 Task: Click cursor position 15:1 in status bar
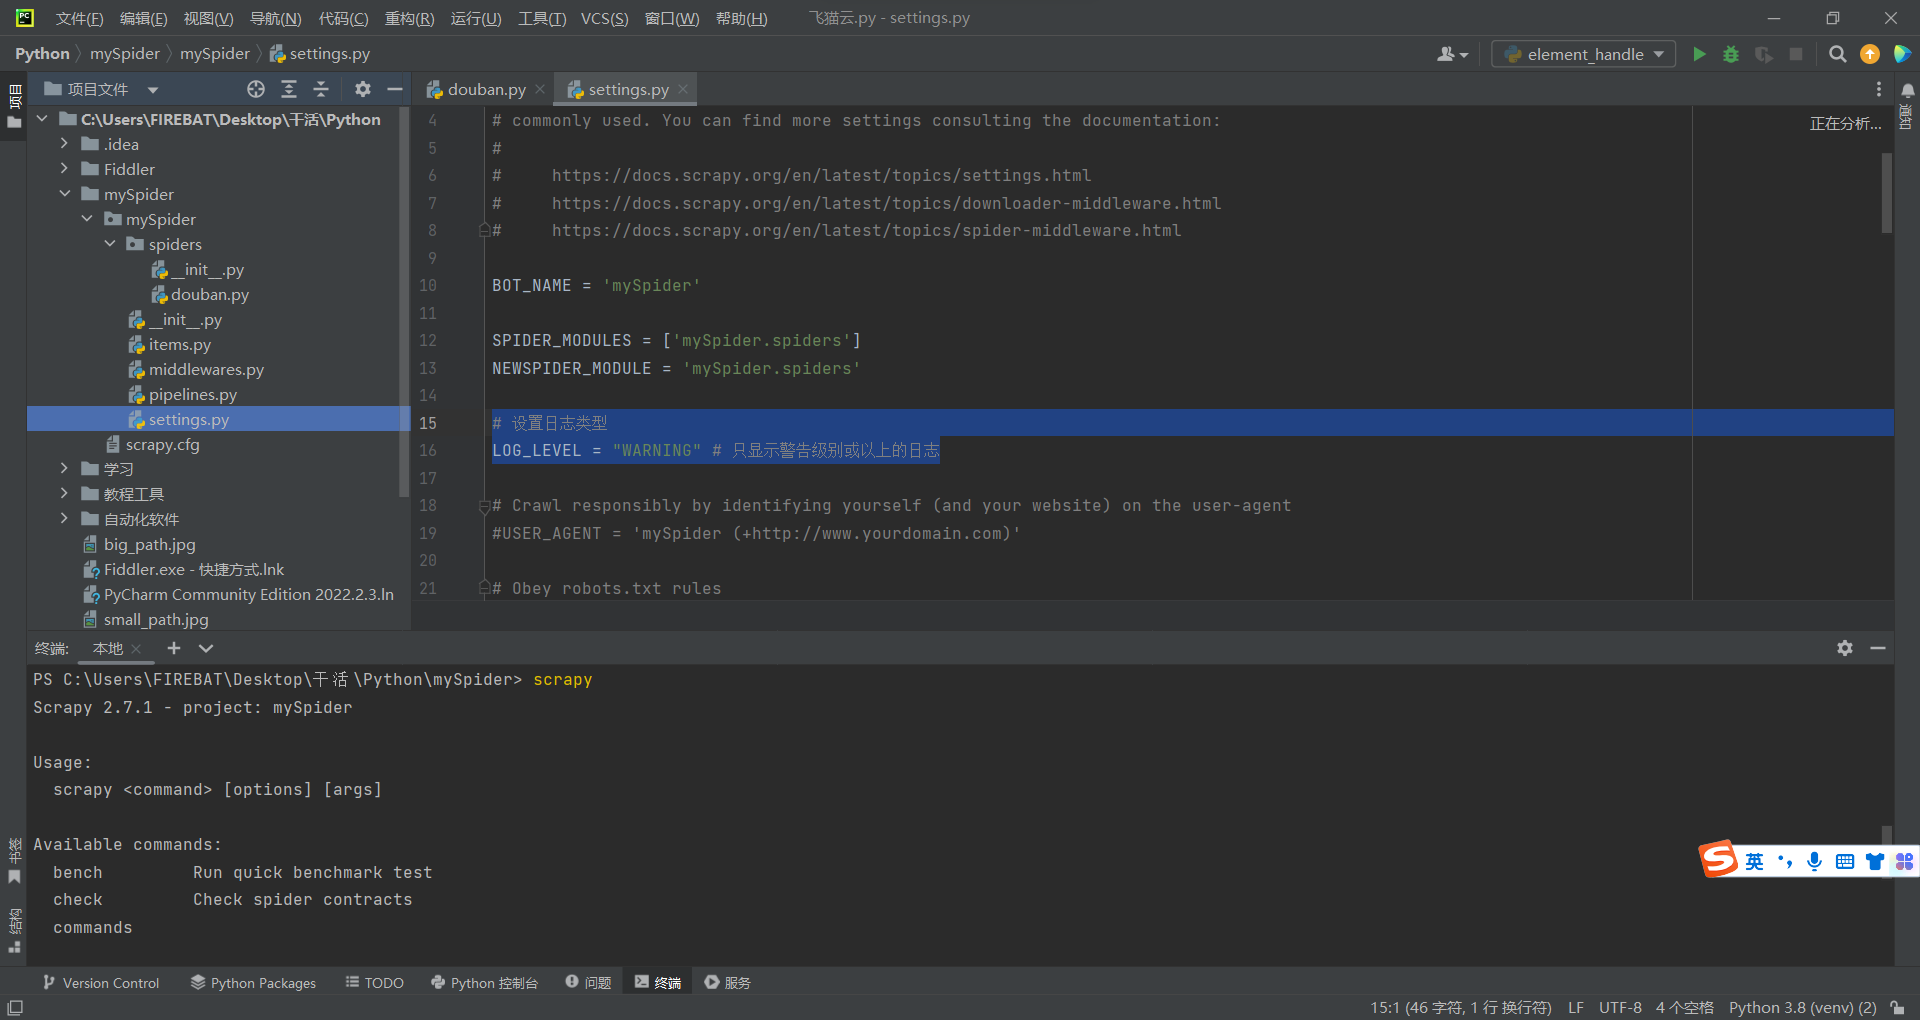click(x=1460, y=1008)
